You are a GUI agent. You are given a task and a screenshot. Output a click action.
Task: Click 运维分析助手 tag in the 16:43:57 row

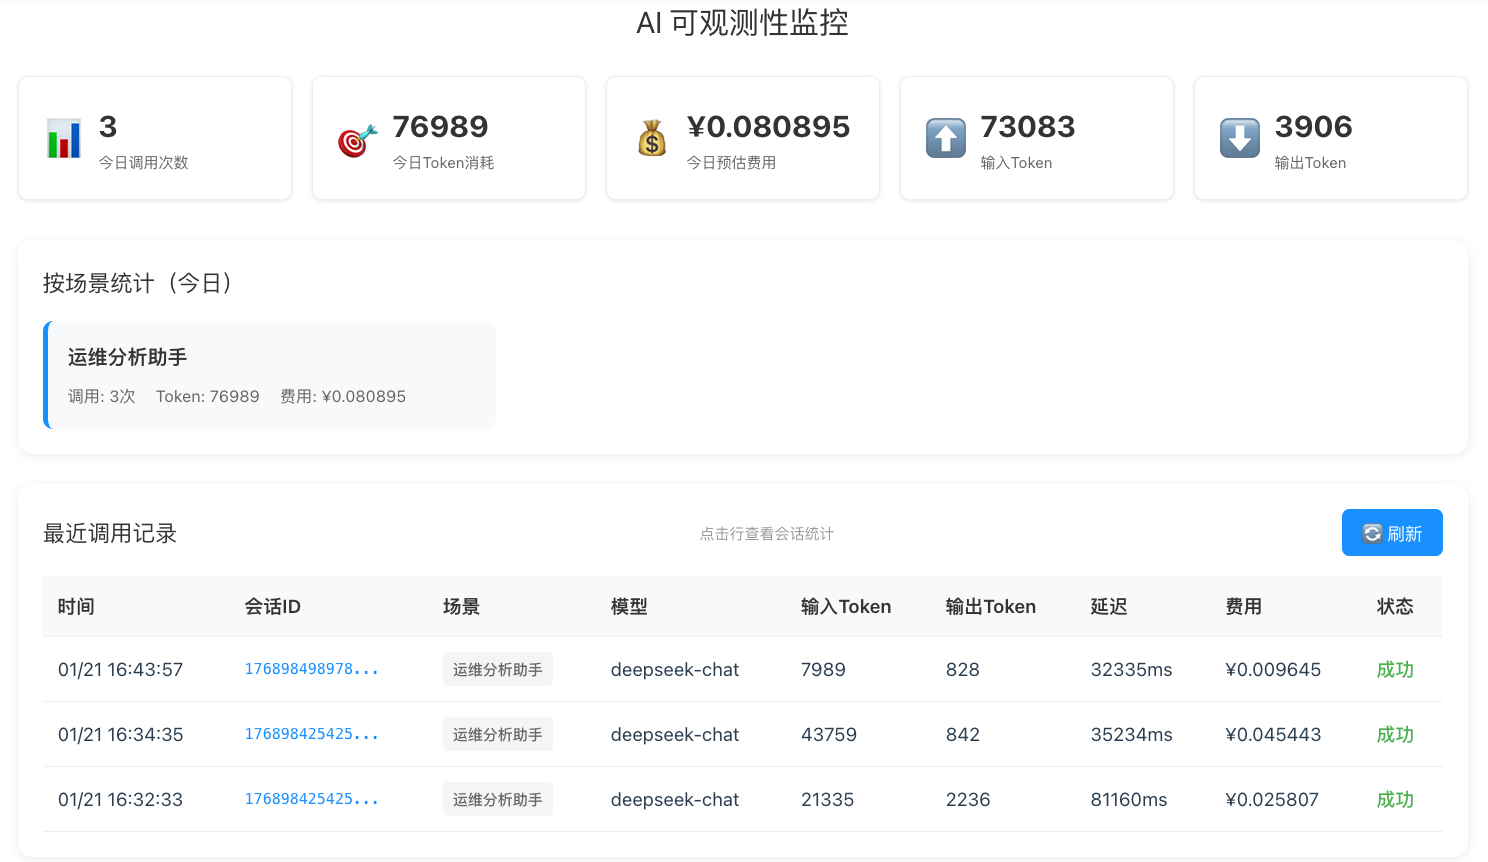point(497,669)
